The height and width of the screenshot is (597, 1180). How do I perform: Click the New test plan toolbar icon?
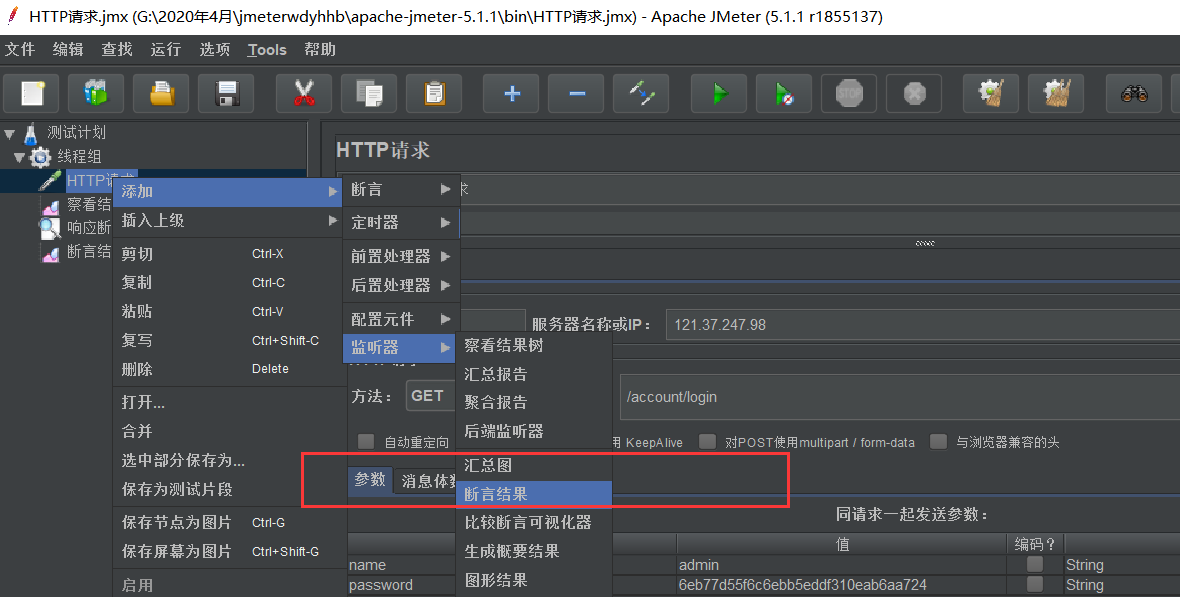32,93
